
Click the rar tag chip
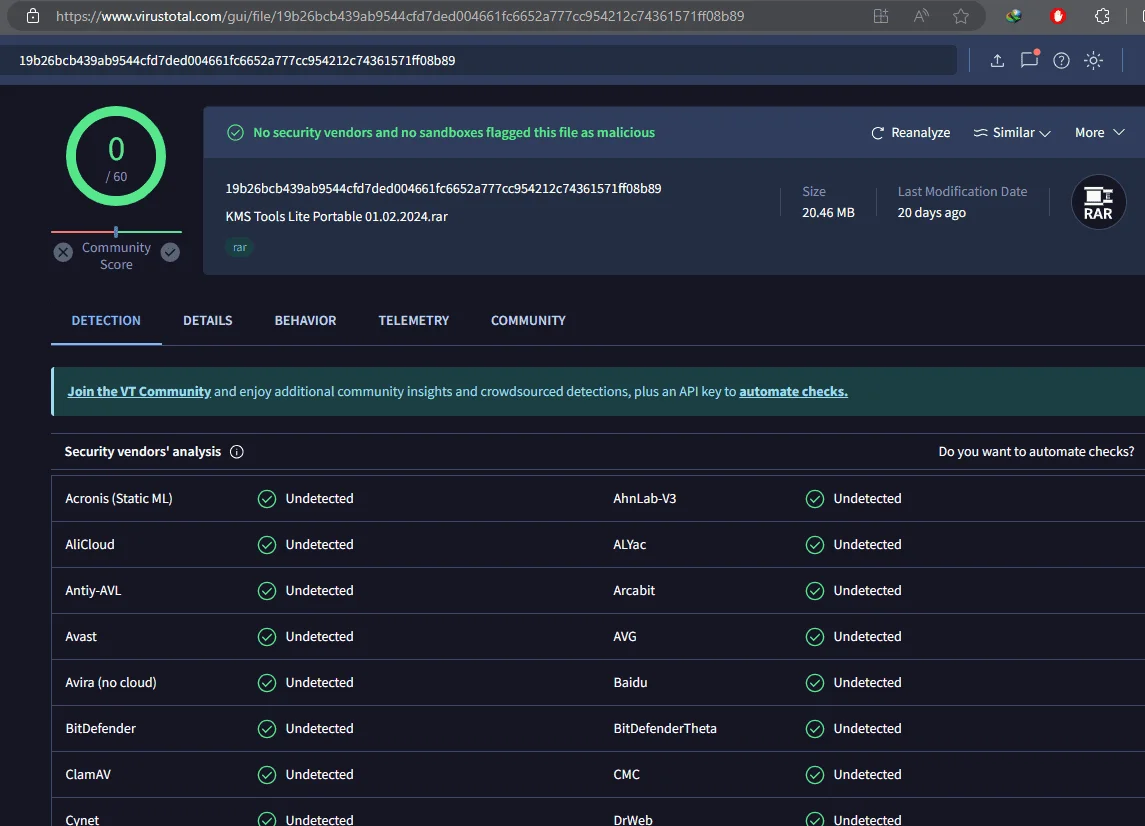click(x=240, y=248)
